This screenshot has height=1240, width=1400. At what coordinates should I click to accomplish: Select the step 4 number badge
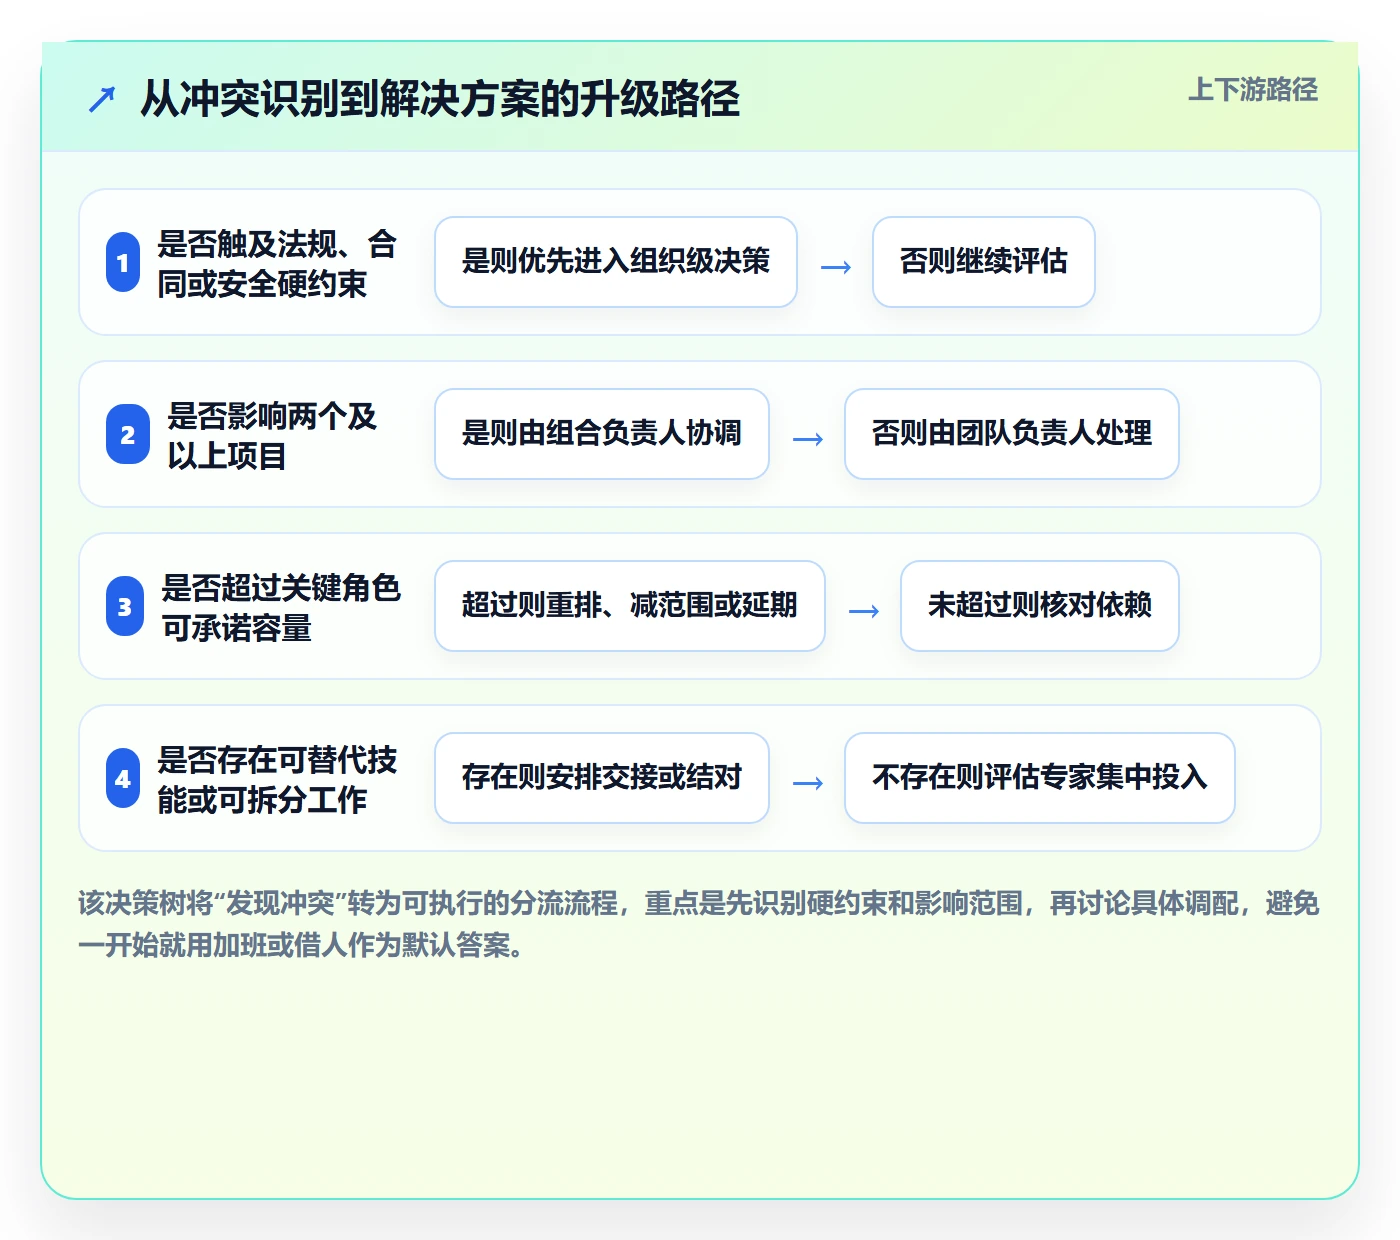(123, 779)
